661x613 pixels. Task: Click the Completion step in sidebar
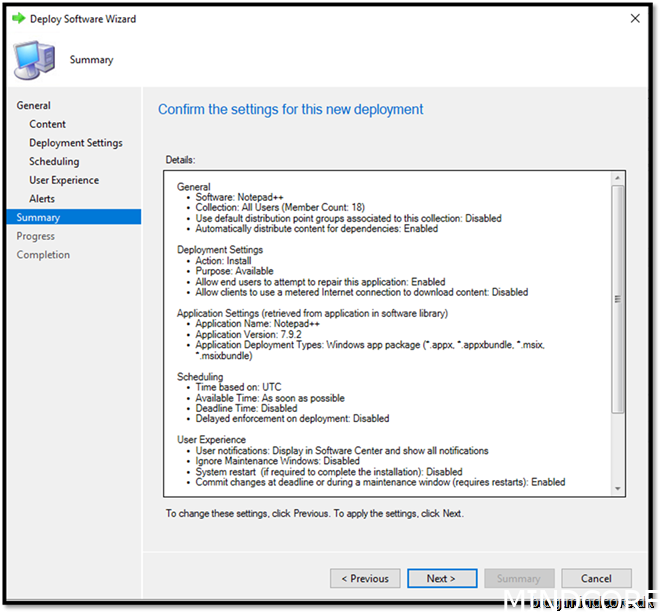[43, 255]
